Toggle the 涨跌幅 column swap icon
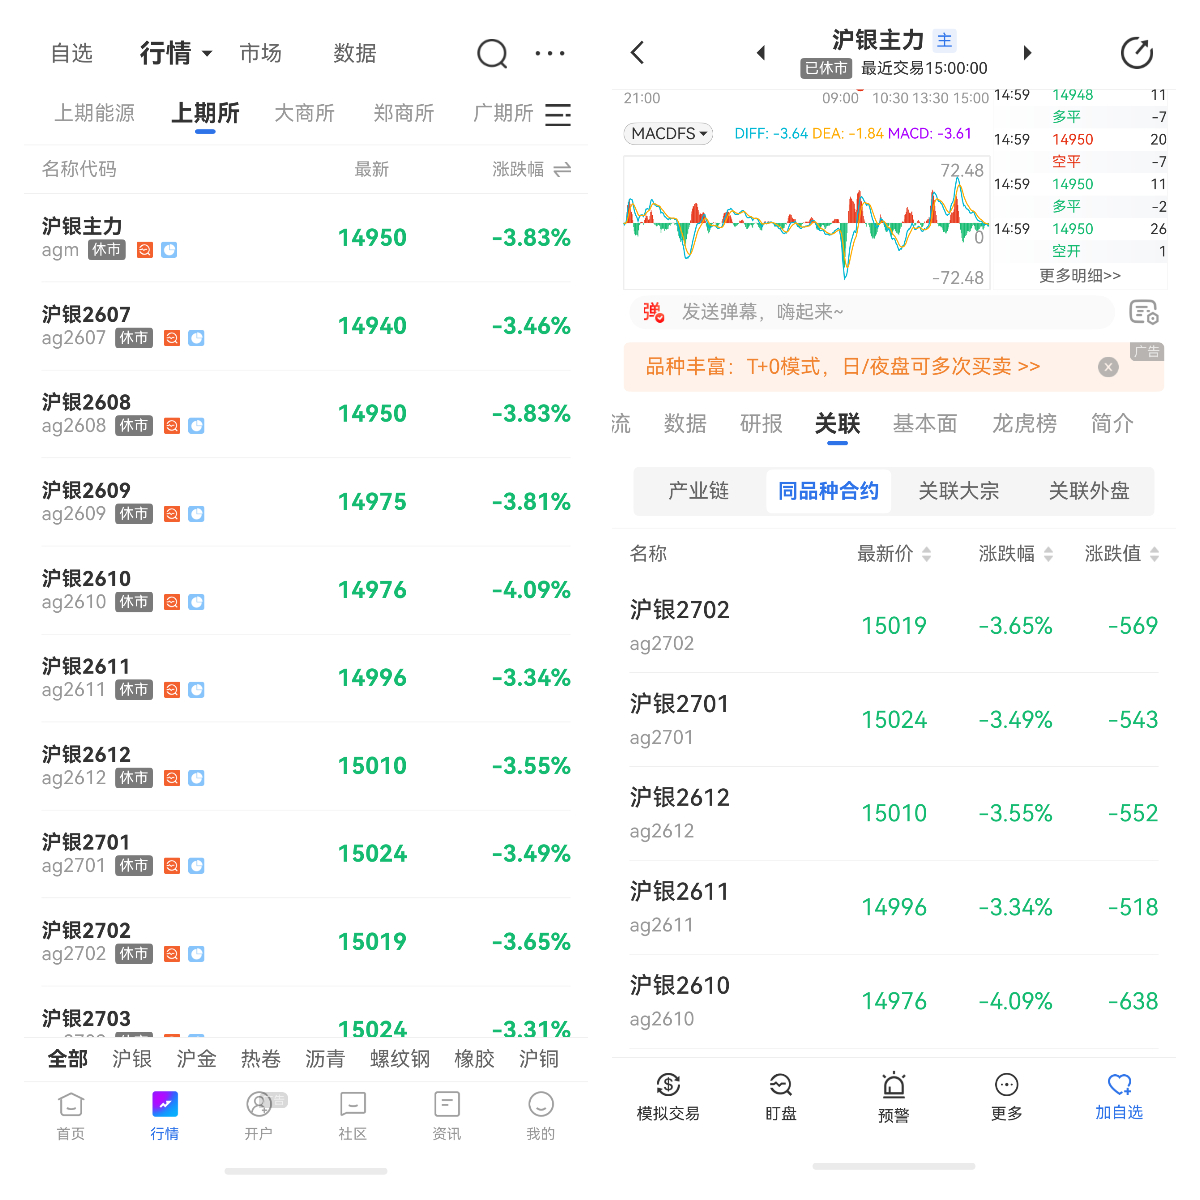This screenshot has width=1200, height=1200. 562,169
